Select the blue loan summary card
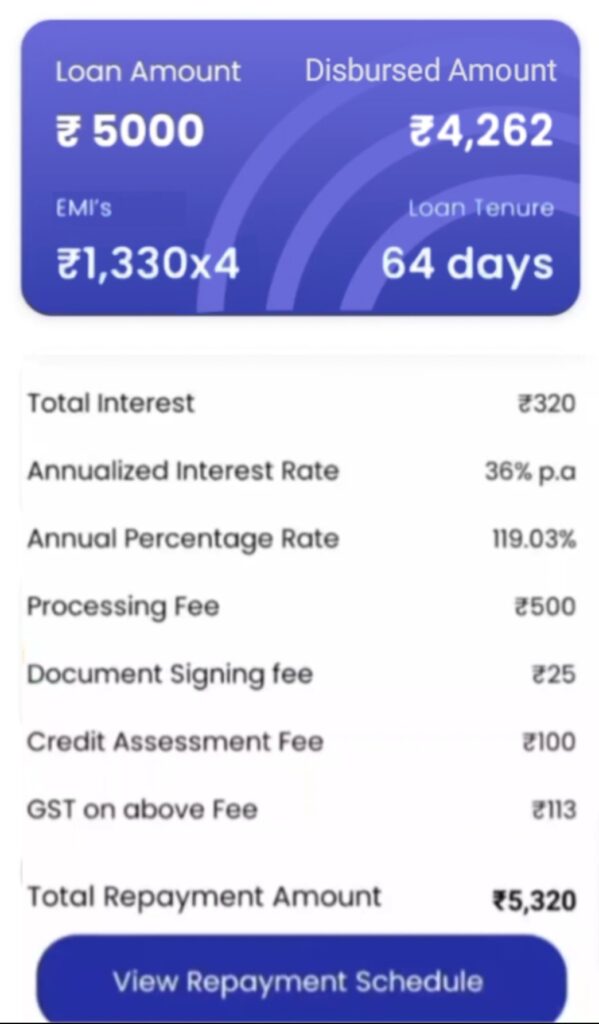 coord(299,170)
